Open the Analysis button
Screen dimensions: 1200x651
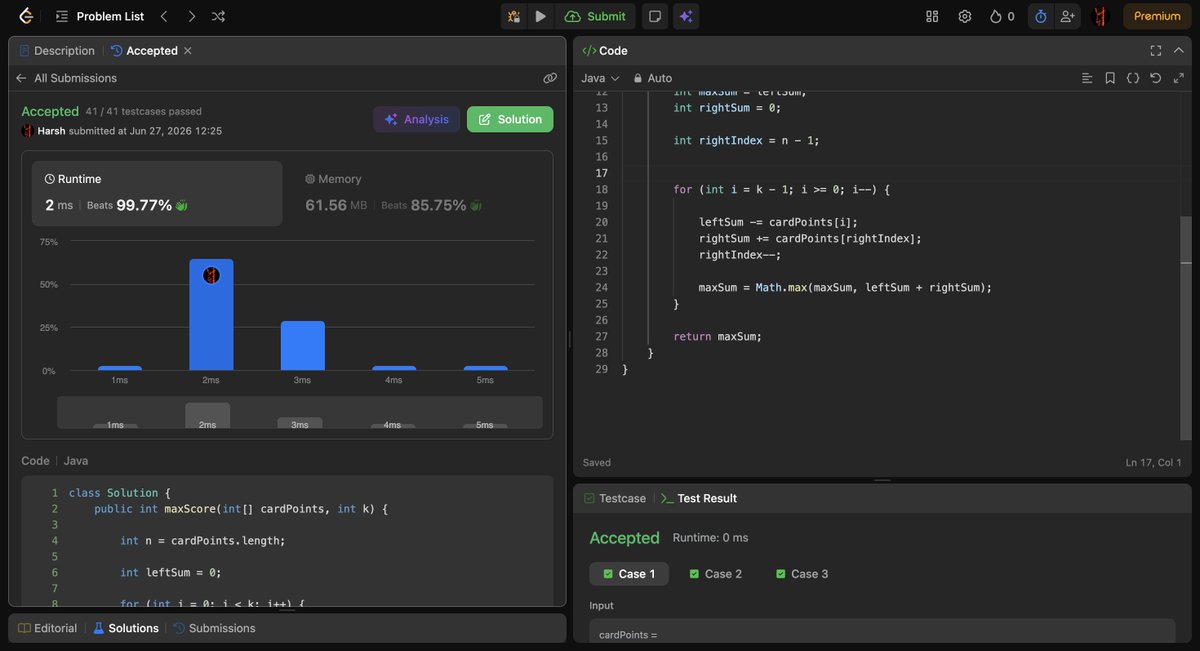[417, 119]
